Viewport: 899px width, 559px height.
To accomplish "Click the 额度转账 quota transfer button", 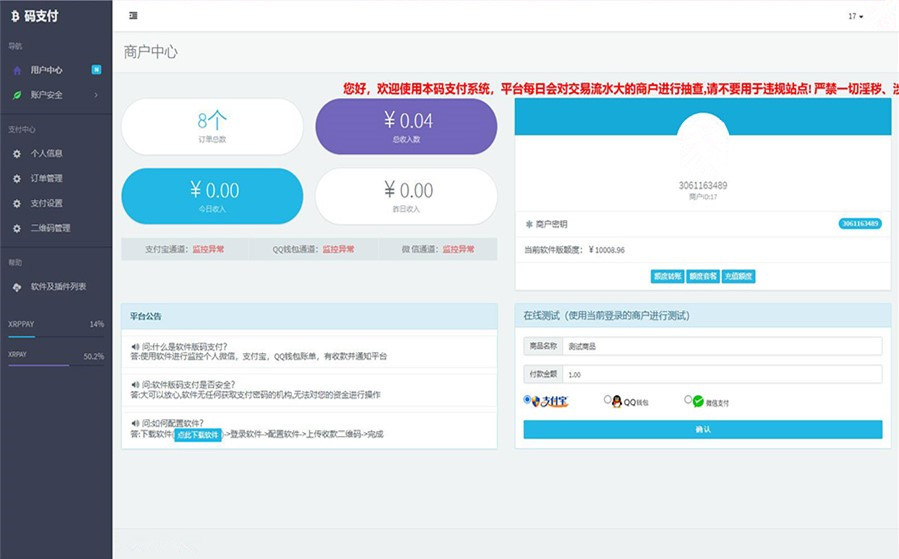I will (666, 275).
